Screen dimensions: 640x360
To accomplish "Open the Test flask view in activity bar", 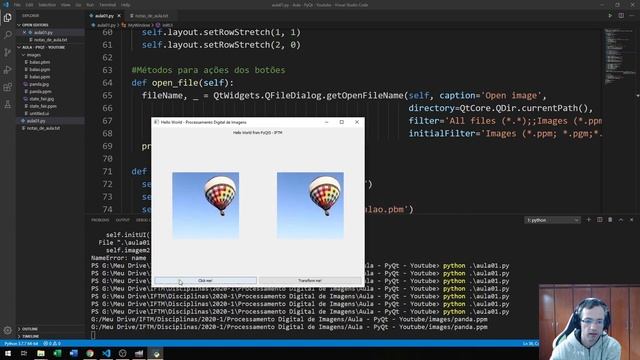I will click(8, 105).
